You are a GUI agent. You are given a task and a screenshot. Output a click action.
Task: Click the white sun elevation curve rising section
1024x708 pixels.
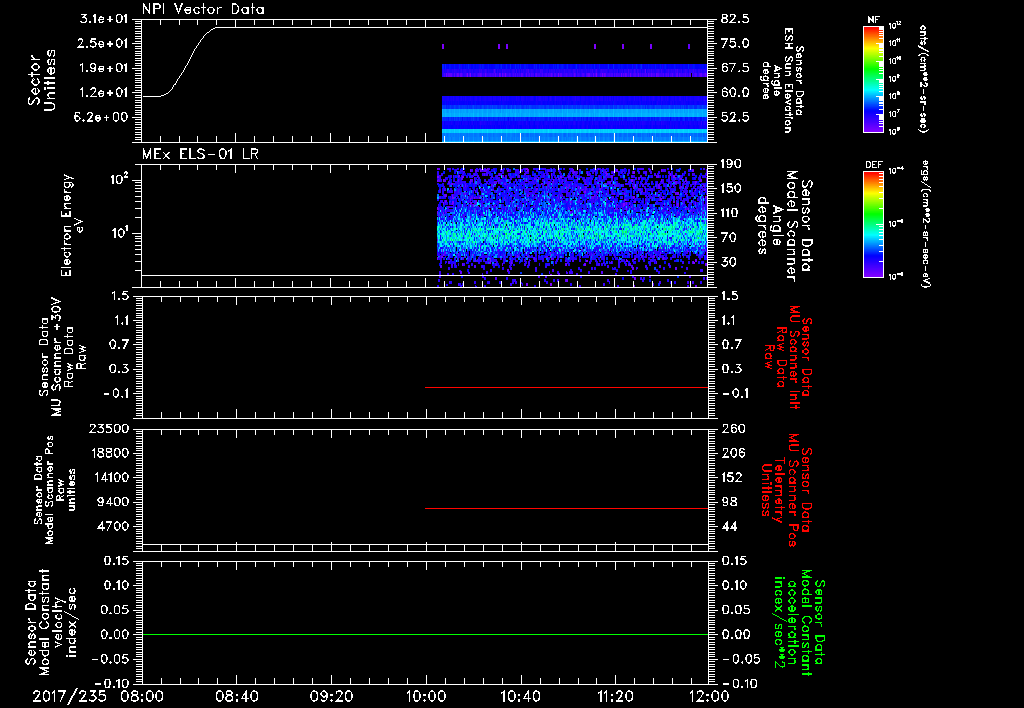point(189,61)
